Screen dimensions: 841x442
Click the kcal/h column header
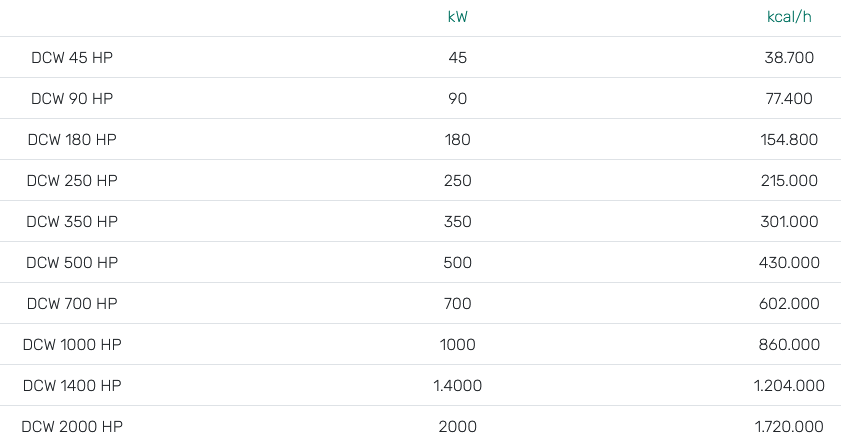point(789,17)
